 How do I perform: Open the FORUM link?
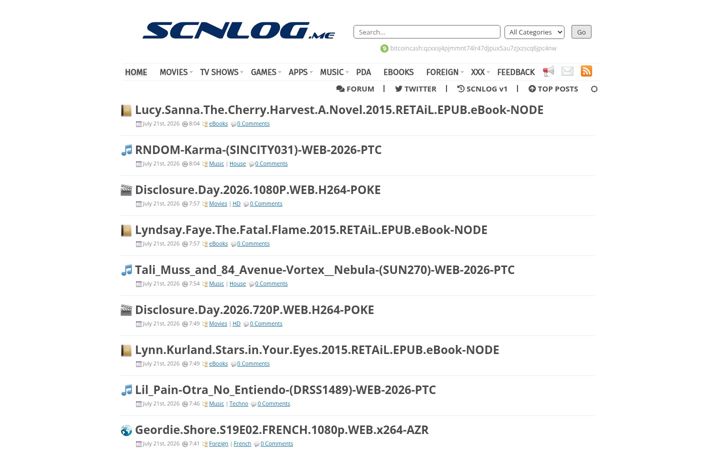tap(355, 89)
